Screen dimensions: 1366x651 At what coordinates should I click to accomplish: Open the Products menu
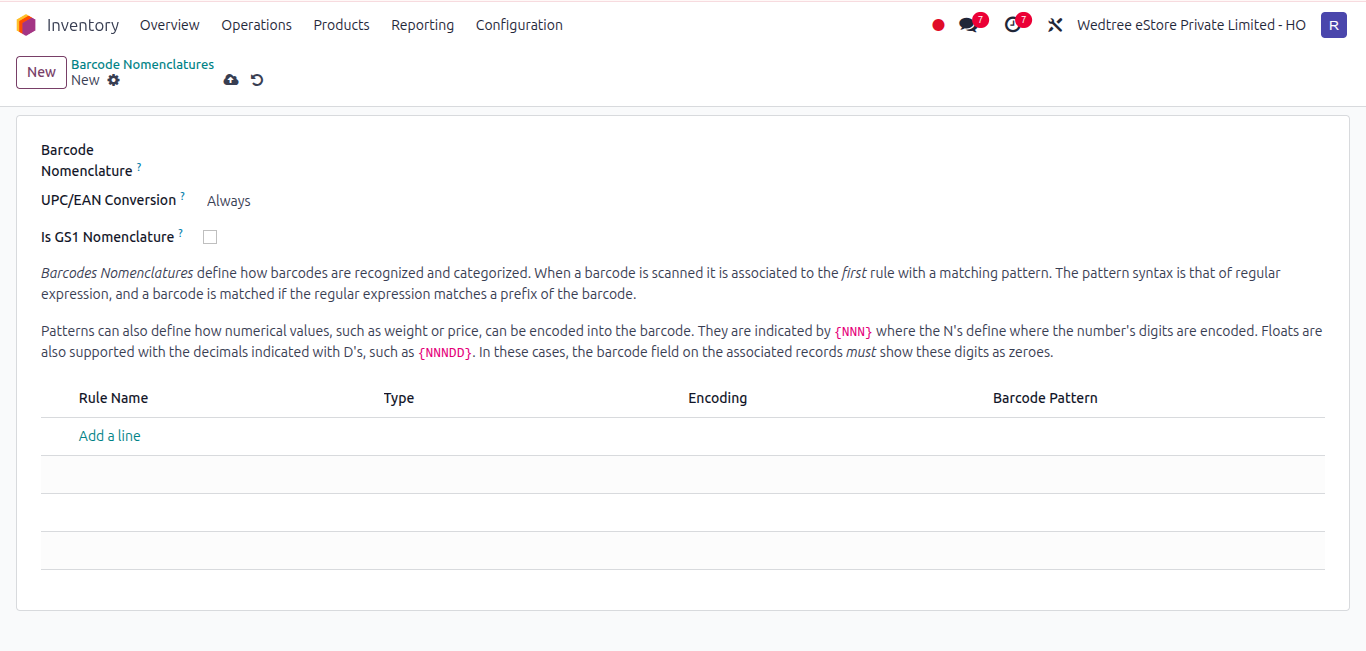click(342, 25)
